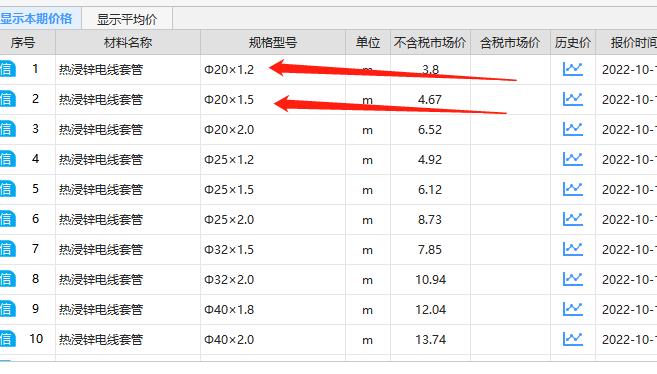Click the quote date in row 5
This screenshot has height=374, width=657.
629,190
